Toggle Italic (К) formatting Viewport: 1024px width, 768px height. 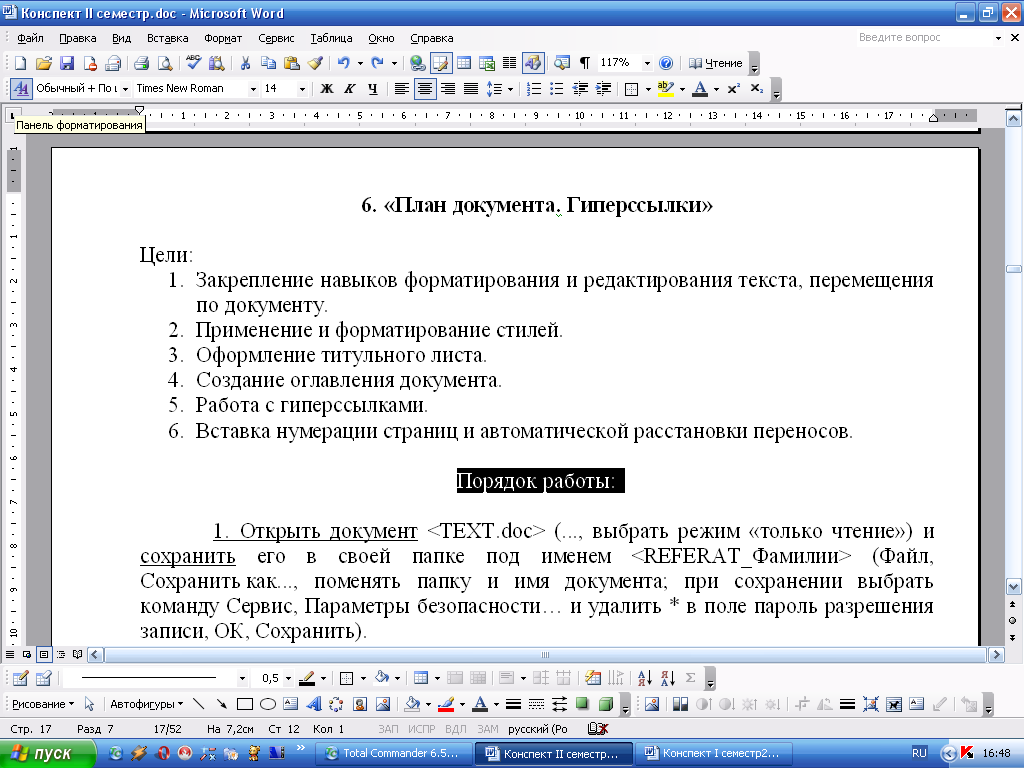tap(349, 89)
